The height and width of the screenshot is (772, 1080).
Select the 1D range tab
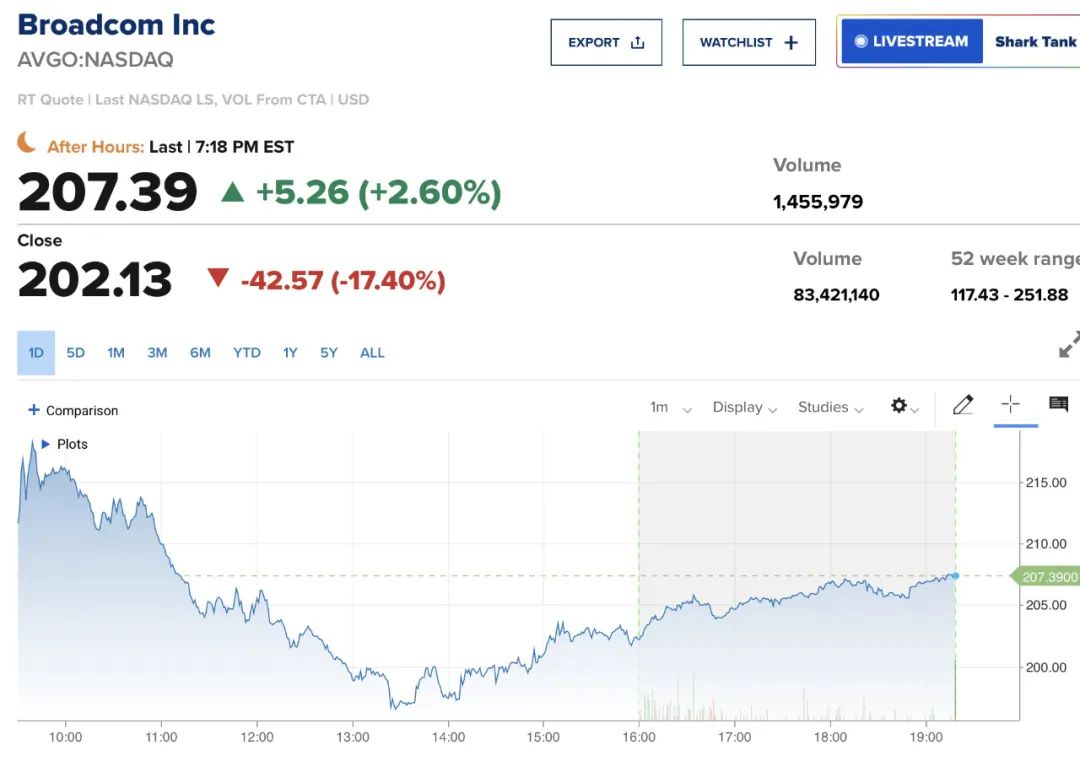coord(36,353)
